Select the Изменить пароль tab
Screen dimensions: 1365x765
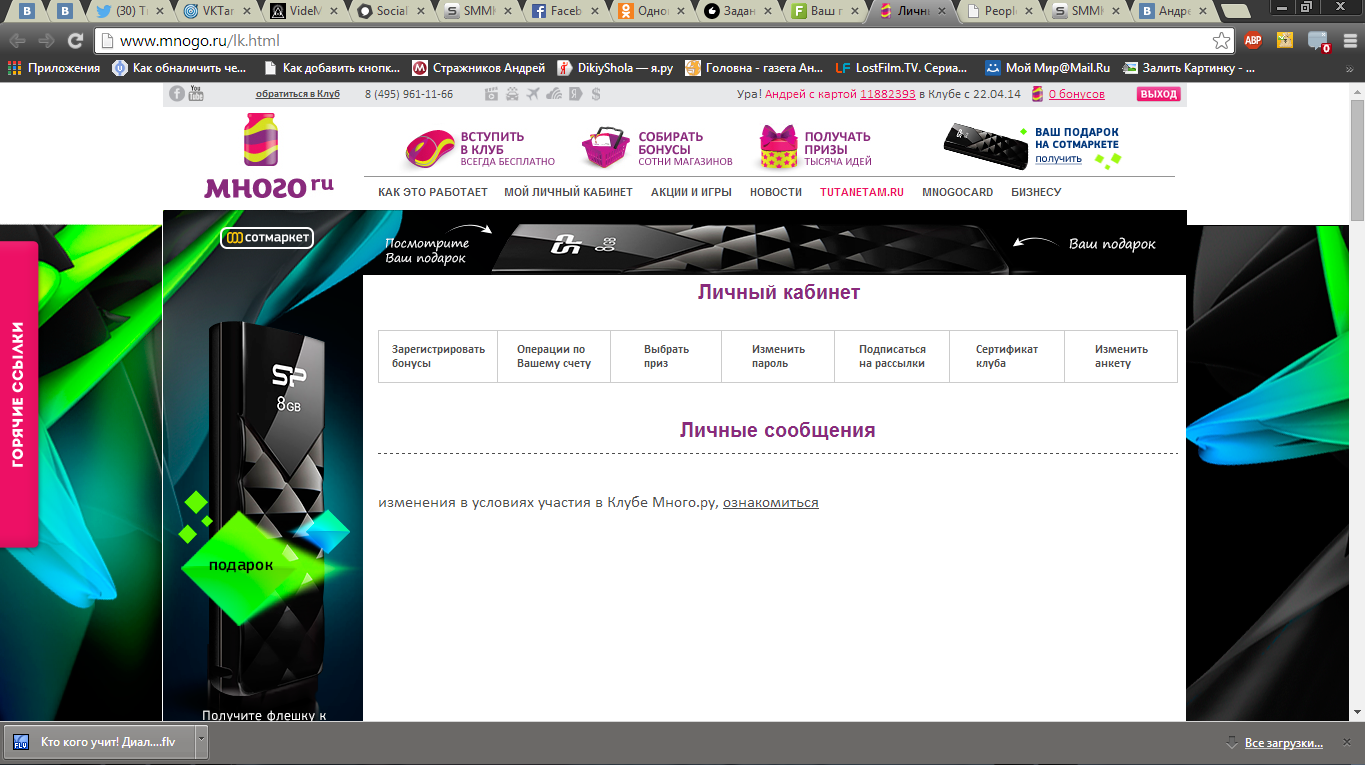(778, 356)
